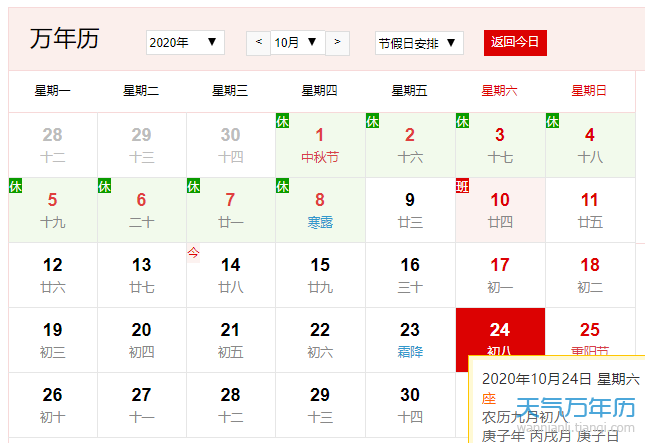The image size is (645, 443).
Task: Click date 20 初四
Action: point(142,340)
